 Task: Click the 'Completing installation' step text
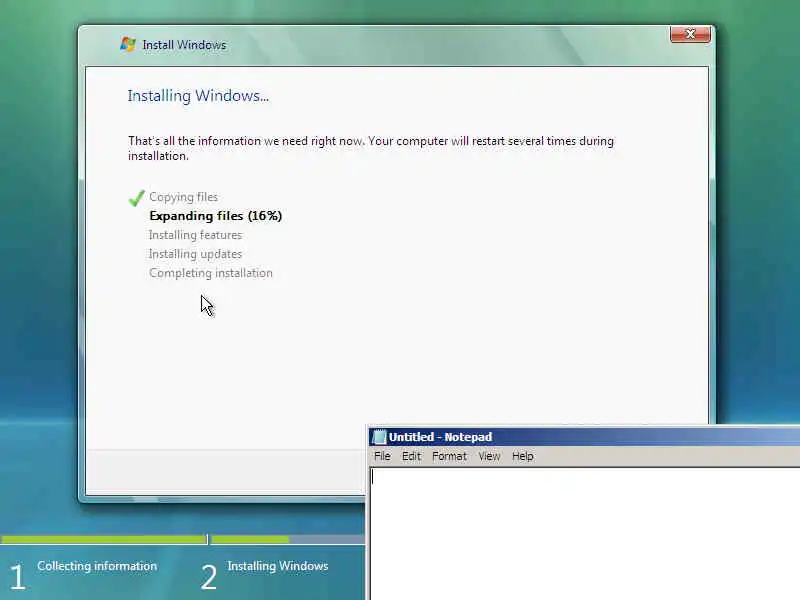[x=211, y=273]
